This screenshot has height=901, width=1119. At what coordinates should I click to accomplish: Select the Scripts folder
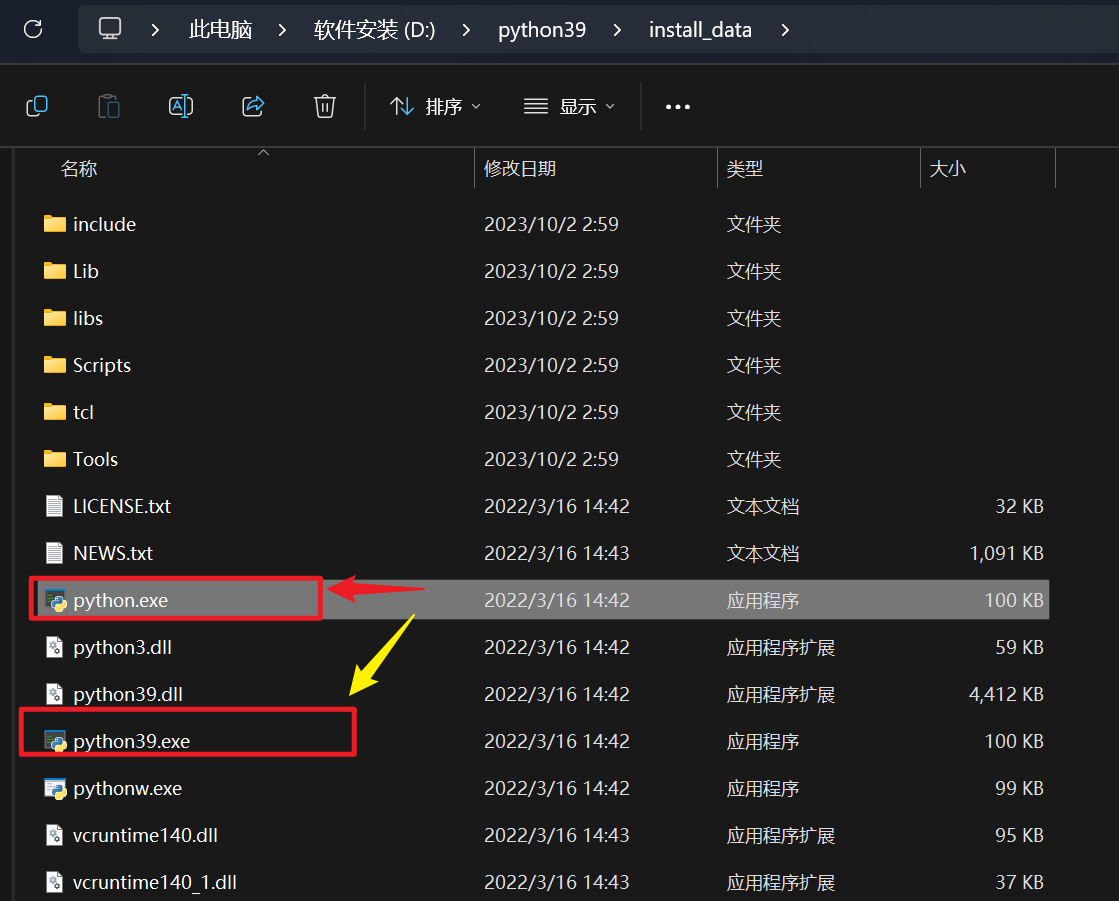pos(101,365)
